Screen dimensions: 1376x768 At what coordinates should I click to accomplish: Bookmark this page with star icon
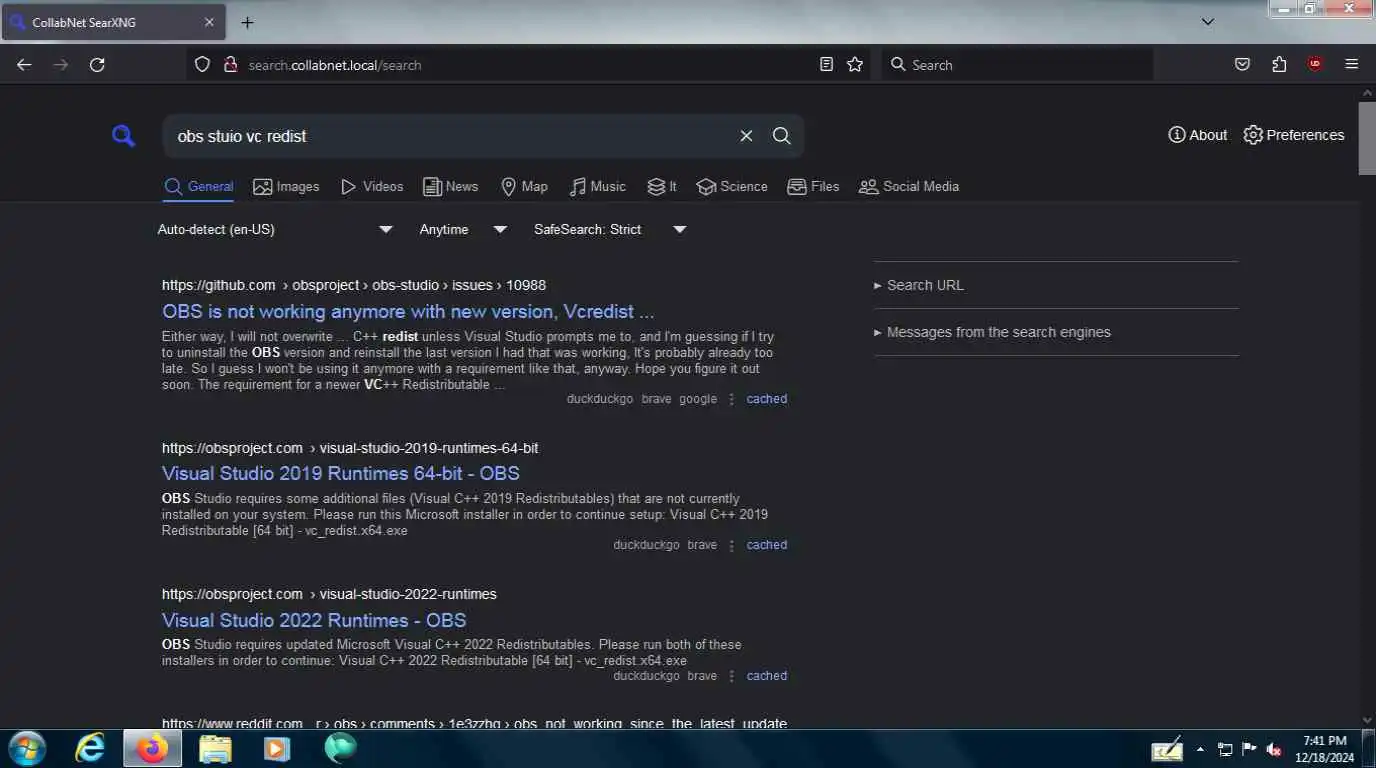[x=855, y=65]
